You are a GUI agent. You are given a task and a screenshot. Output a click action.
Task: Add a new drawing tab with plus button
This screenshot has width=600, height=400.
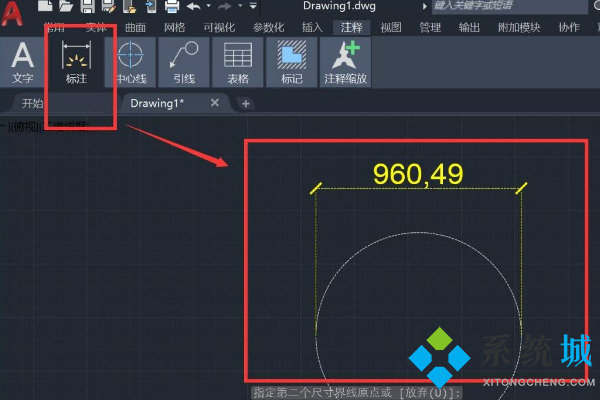coord(246,103)
